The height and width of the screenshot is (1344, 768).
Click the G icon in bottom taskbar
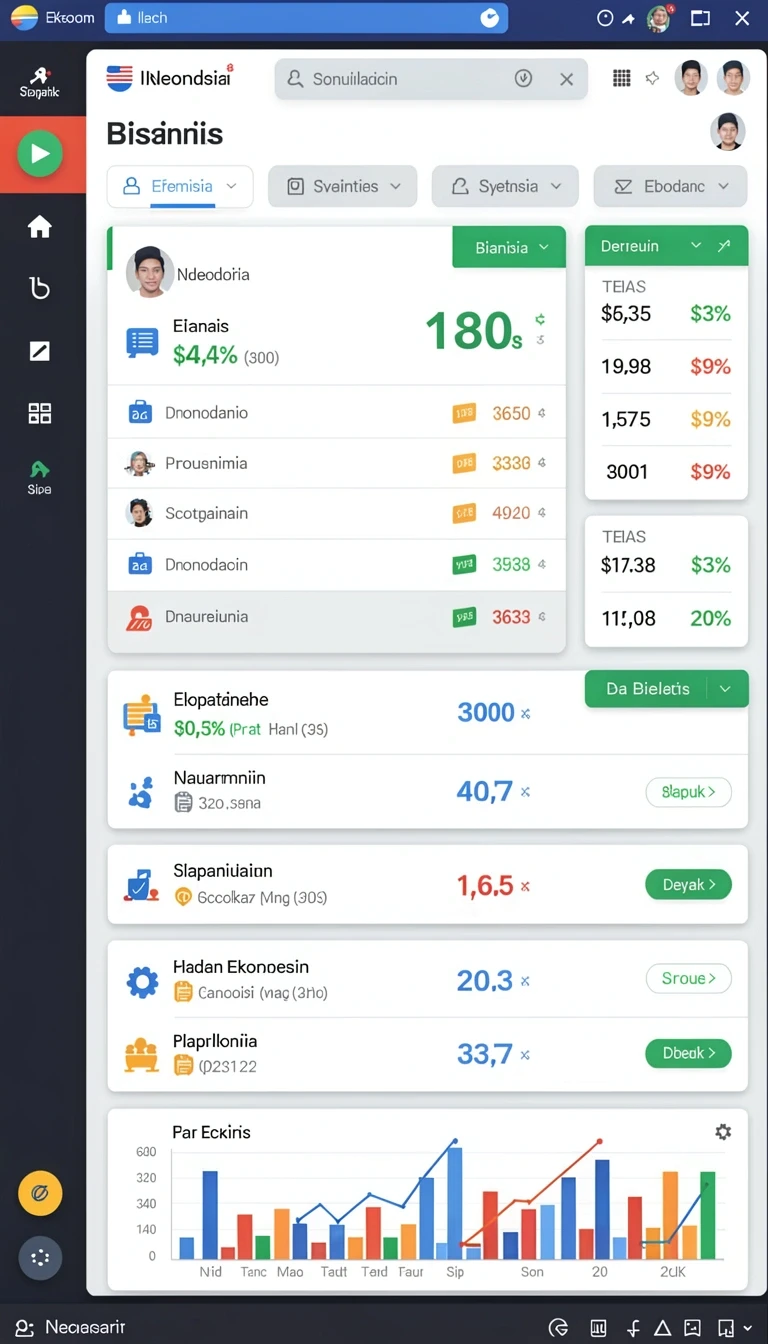coord(559,1328)
